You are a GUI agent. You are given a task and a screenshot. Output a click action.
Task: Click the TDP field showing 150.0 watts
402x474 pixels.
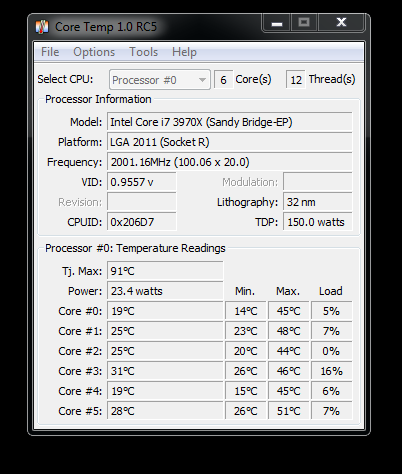[317, 222]
